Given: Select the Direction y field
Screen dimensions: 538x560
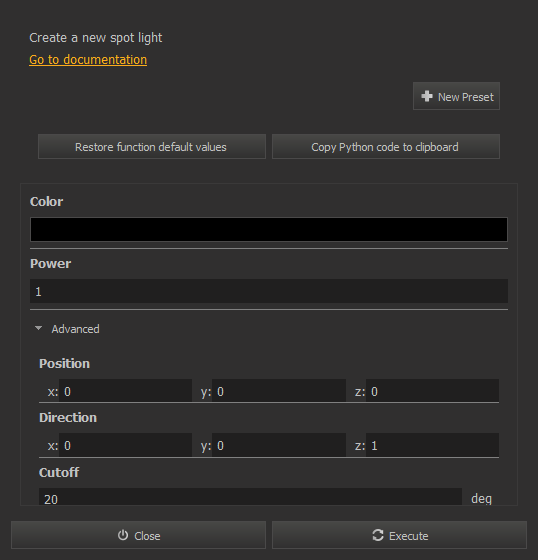Looking at the screenshot, I should point(279,445).
